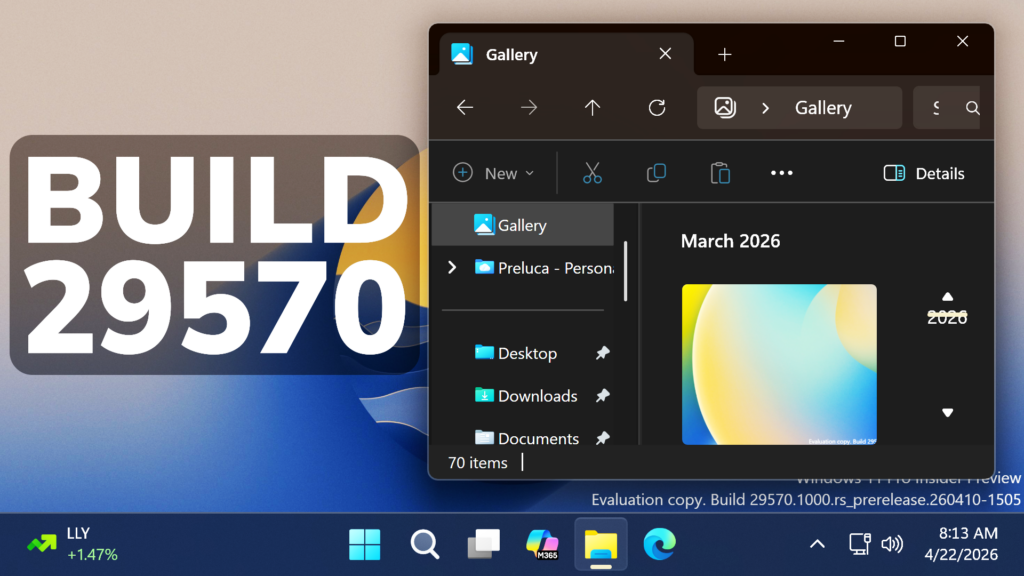Click the timeline scroll up arrow
The width and height of the screenshot is (1024, 576).
click(x=948, y=296)
